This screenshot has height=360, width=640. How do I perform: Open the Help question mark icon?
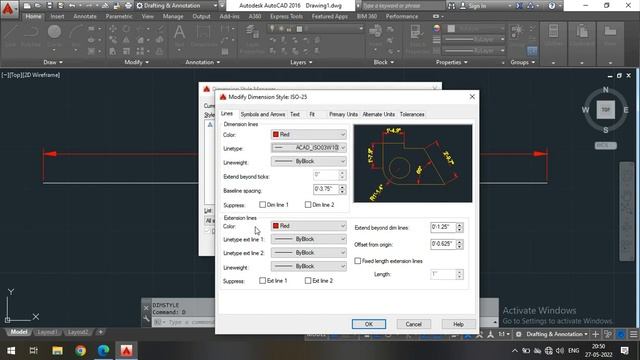tap(552, 6)
